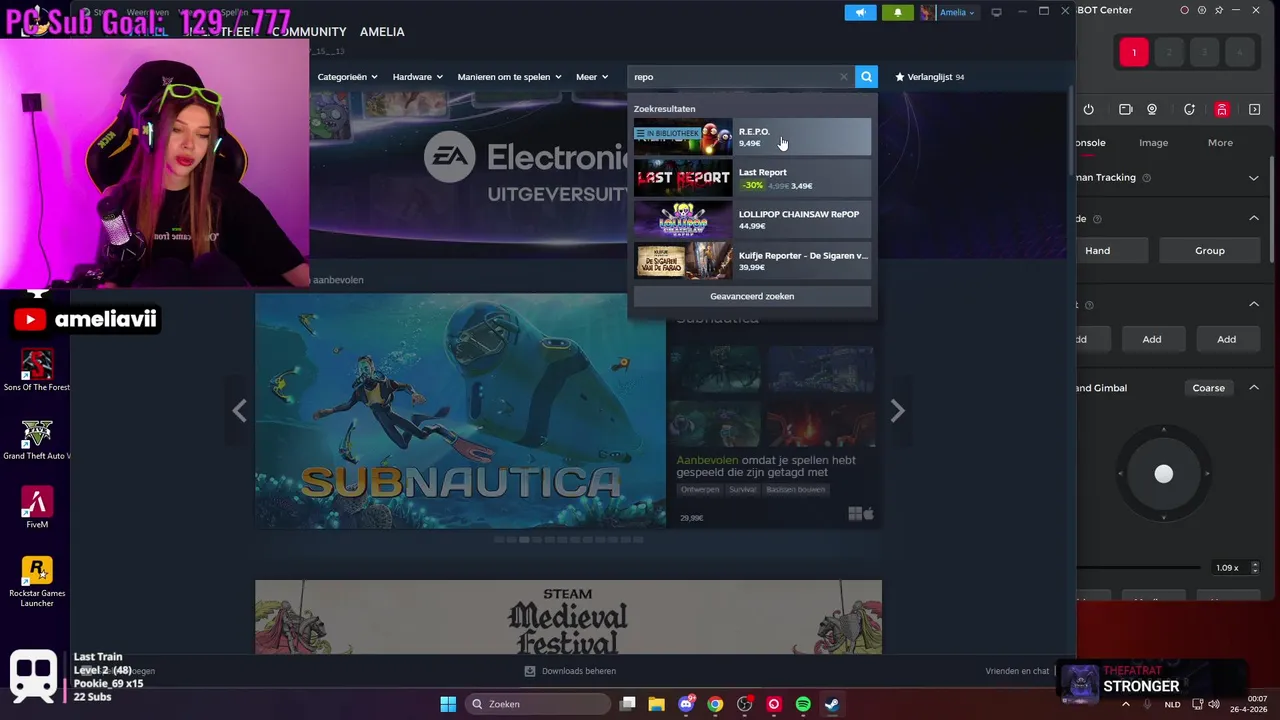Click the OBSBOT video record icon
The height and width of the screenshot is (720, 1280).
point(1125,109)
